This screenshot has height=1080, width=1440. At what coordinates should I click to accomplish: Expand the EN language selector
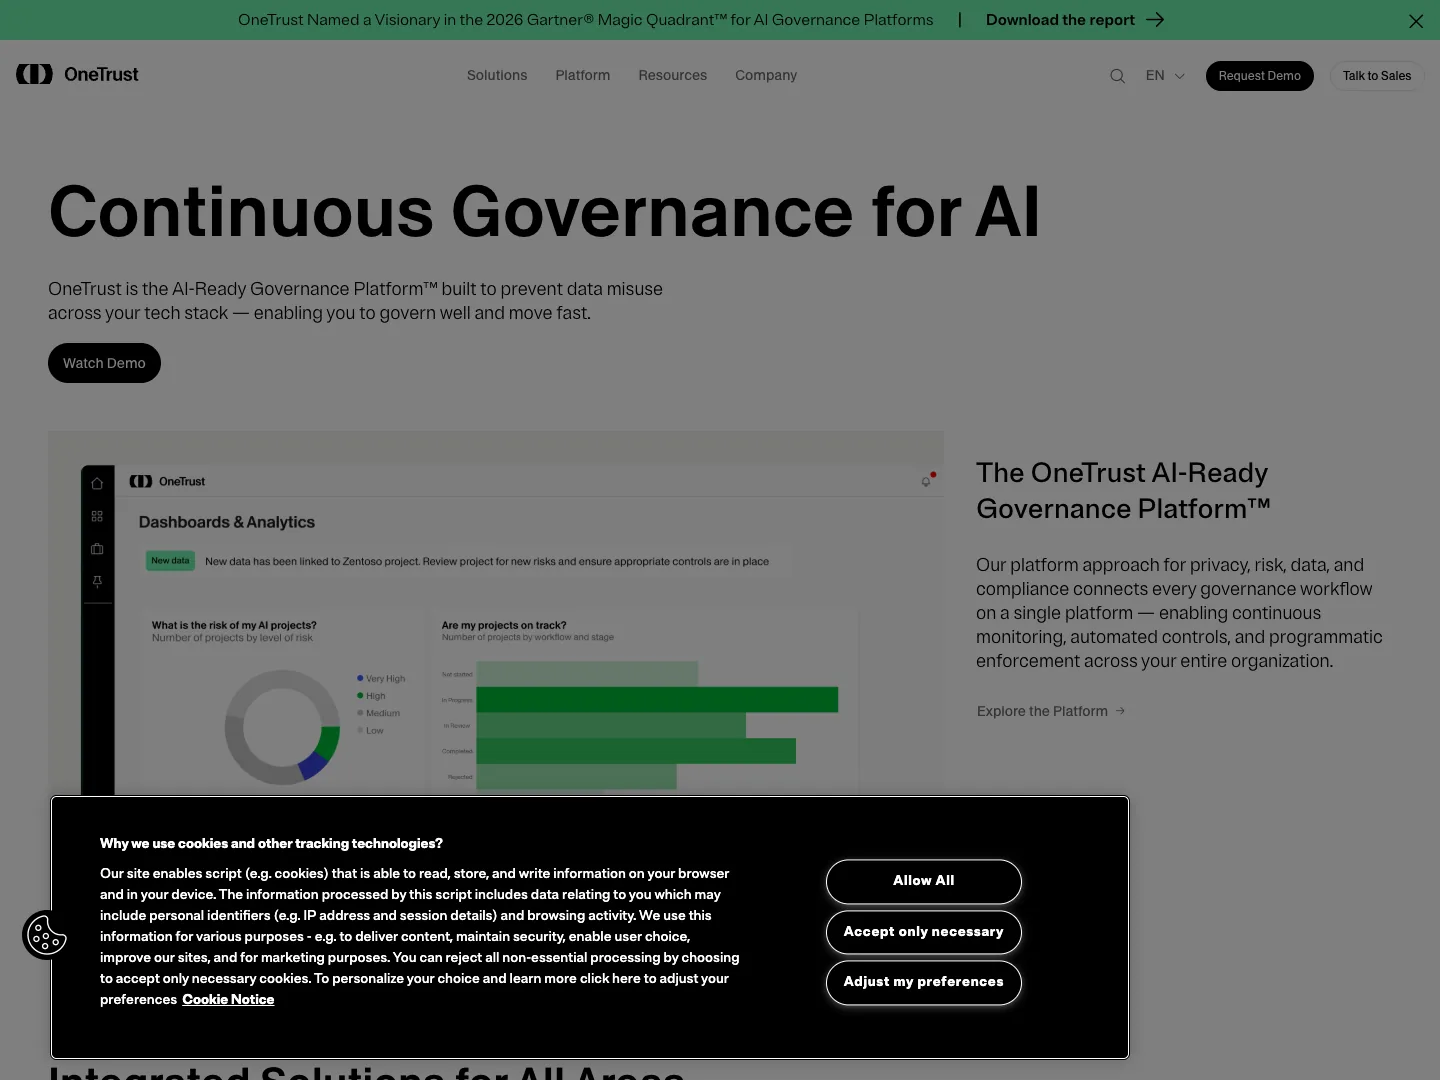[x=1165, y=76]
